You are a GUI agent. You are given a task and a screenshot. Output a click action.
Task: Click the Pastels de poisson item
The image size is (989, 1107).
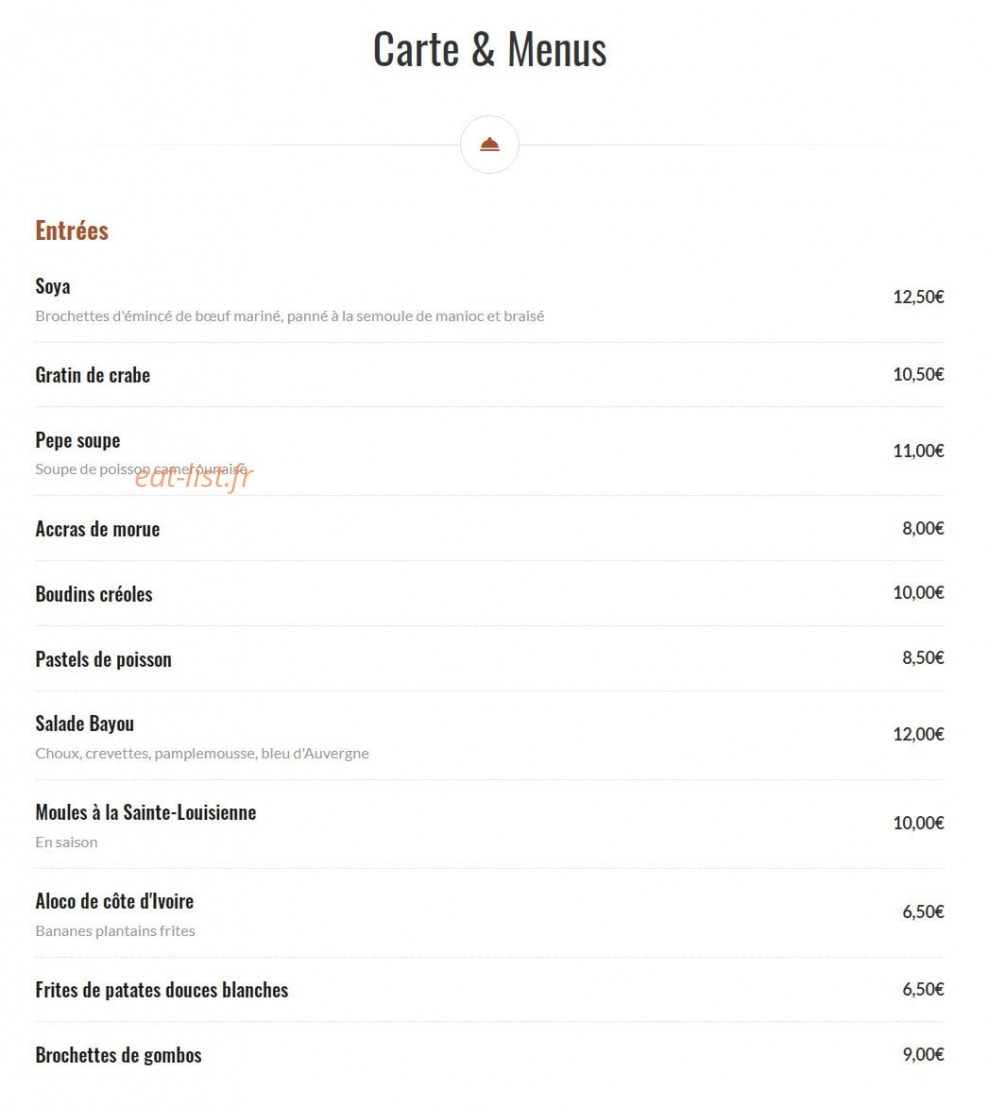pyautogui.click(x=103, y=659)
